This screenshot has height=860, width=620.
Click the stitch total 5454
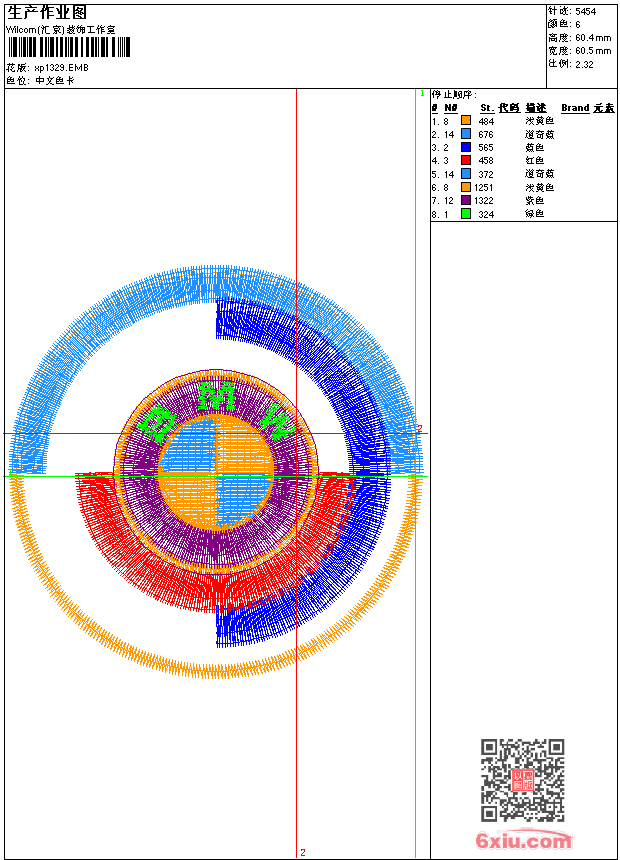tap(586, 12)
